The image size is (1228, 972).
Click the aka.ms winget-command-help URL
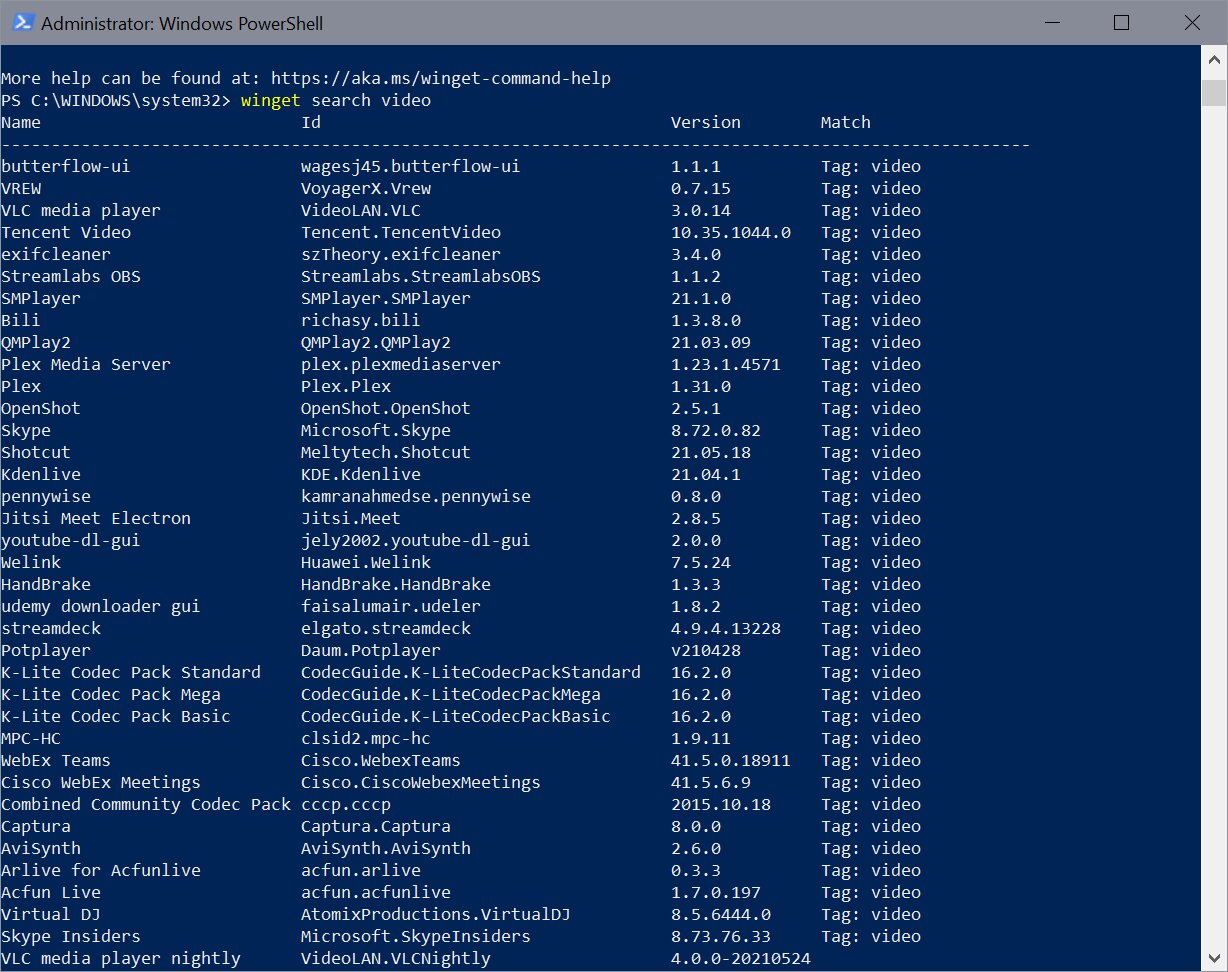[440, 78]
